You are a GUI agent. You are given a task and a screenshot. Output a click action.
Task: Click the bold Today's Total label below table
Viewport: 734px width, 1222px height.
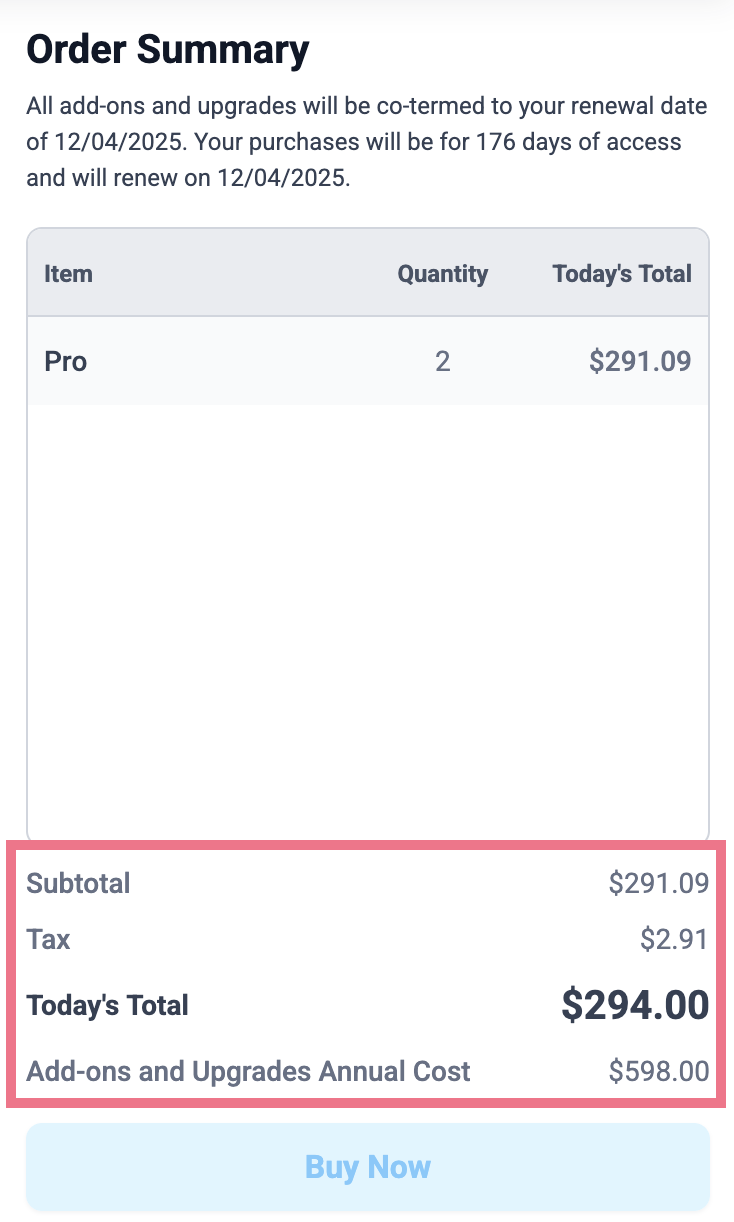(107, 1005)
